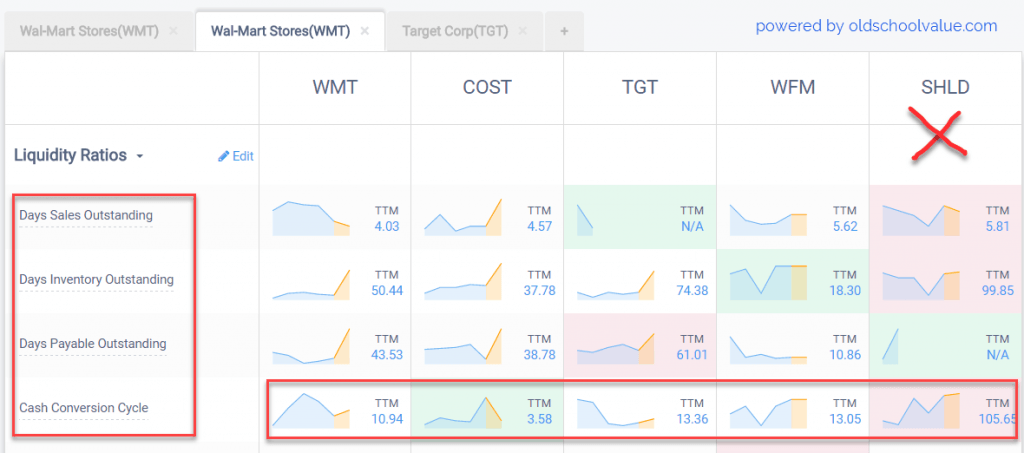
Task: Click the COST column header
Action: (x=487, y=88)
